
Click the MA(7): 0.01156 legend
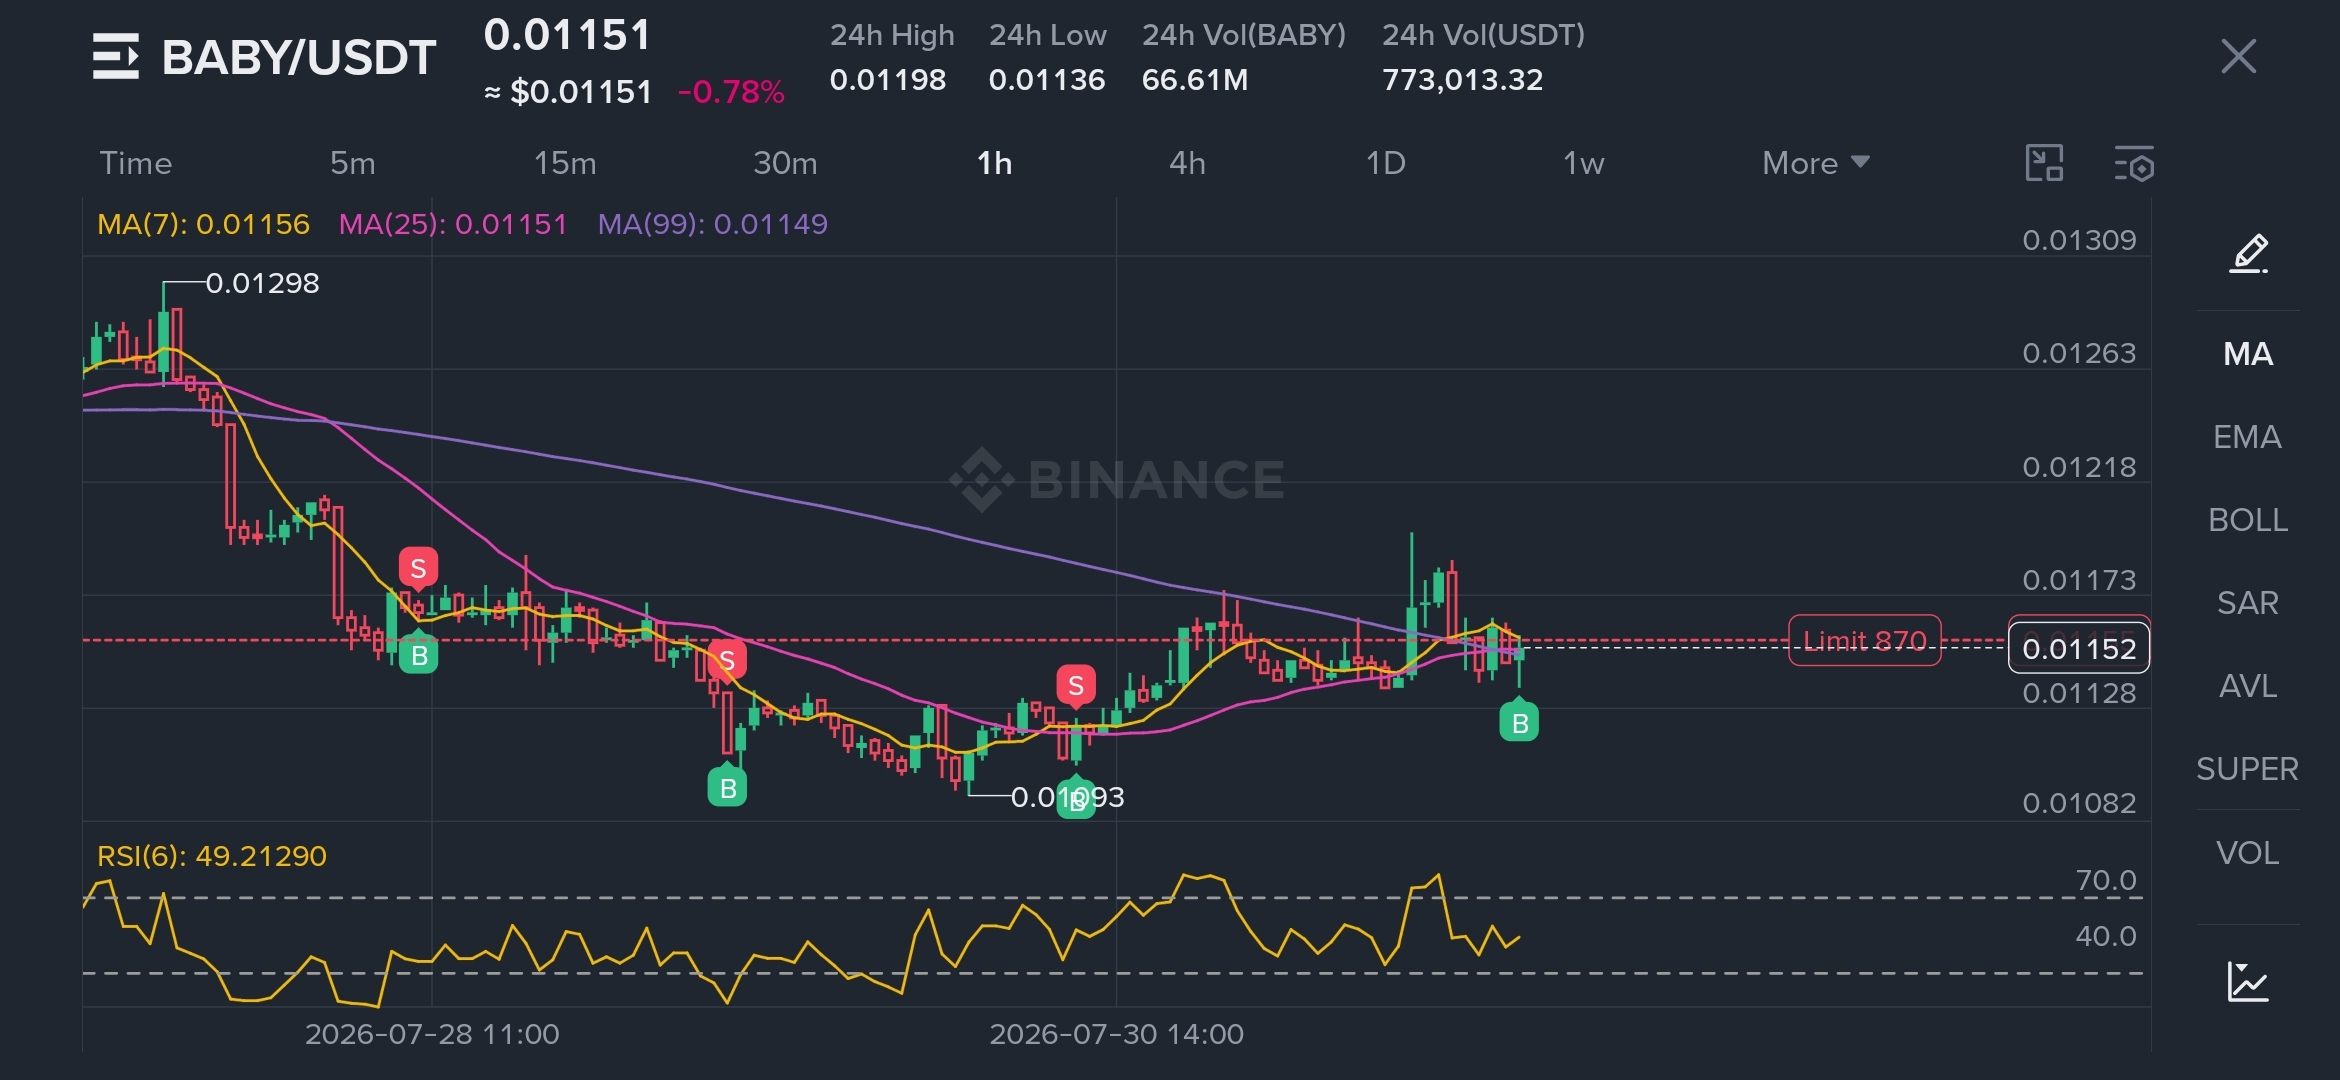[203, 224]
